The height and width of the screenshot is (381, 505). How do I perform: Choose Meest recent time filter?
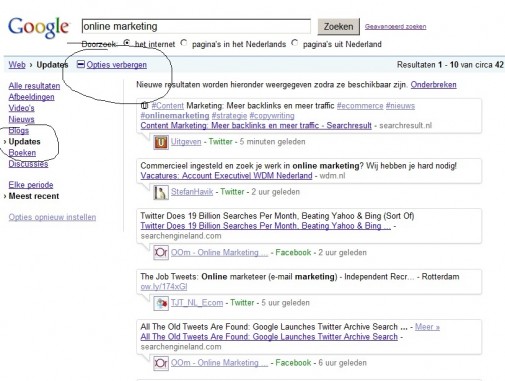tap(34, 196)
